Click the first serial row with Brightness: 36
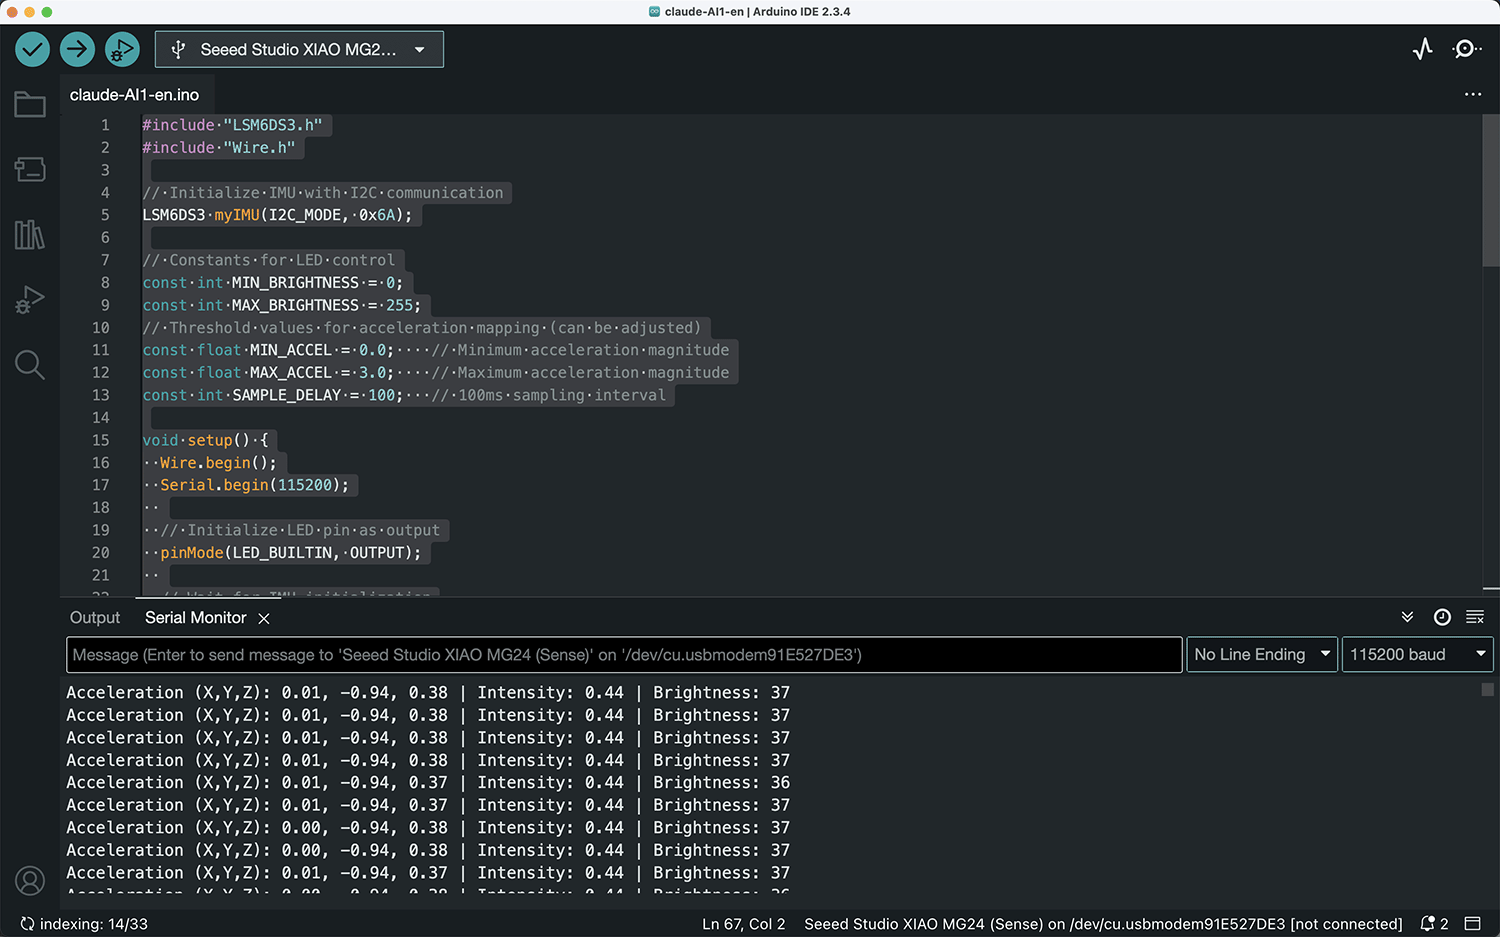1500x937 pixels. [x=428, y=782]
